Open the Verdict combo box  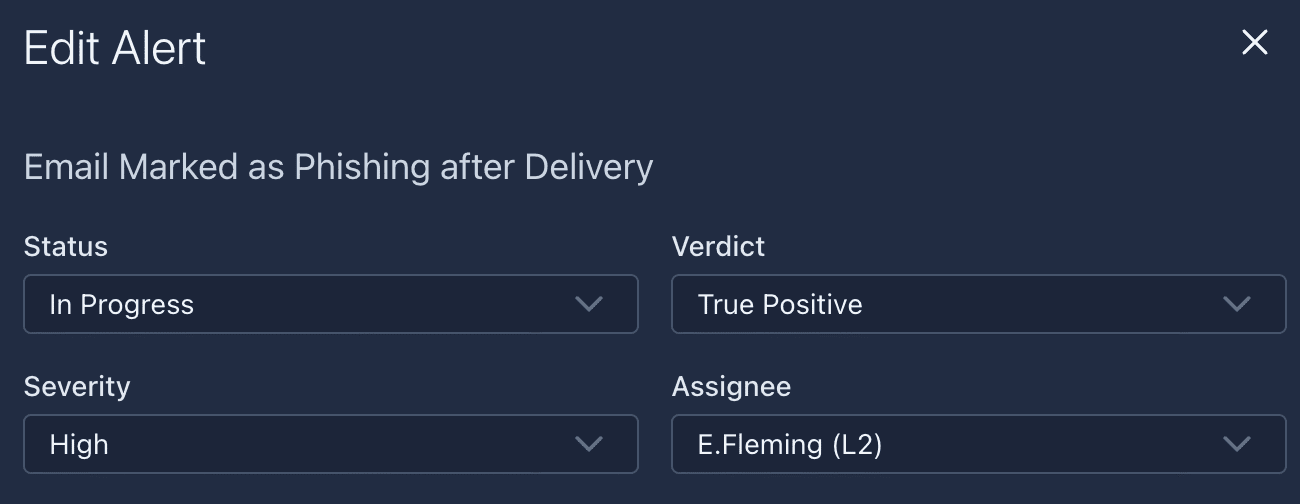click(x=978, y=304)
